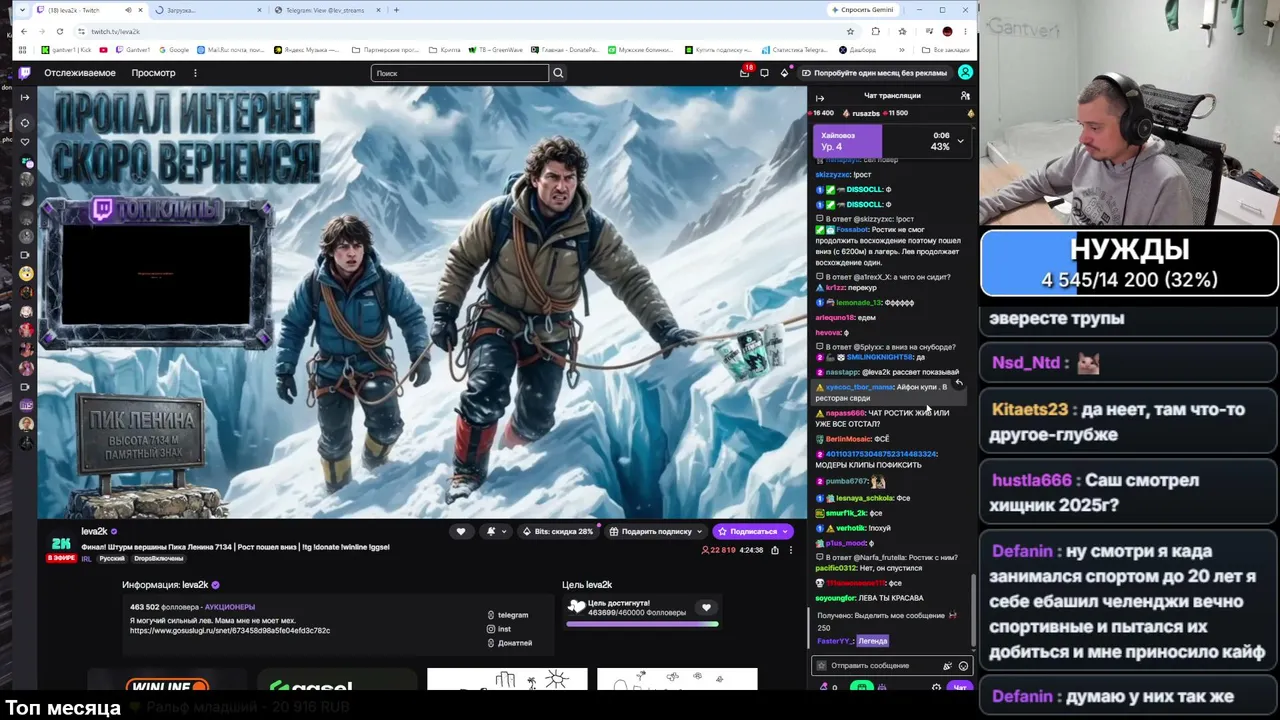Image resolution: width=1280 pixels, height=720 pixels.
Task: Select the DropsВключены tag
Action: click(158, 559)
